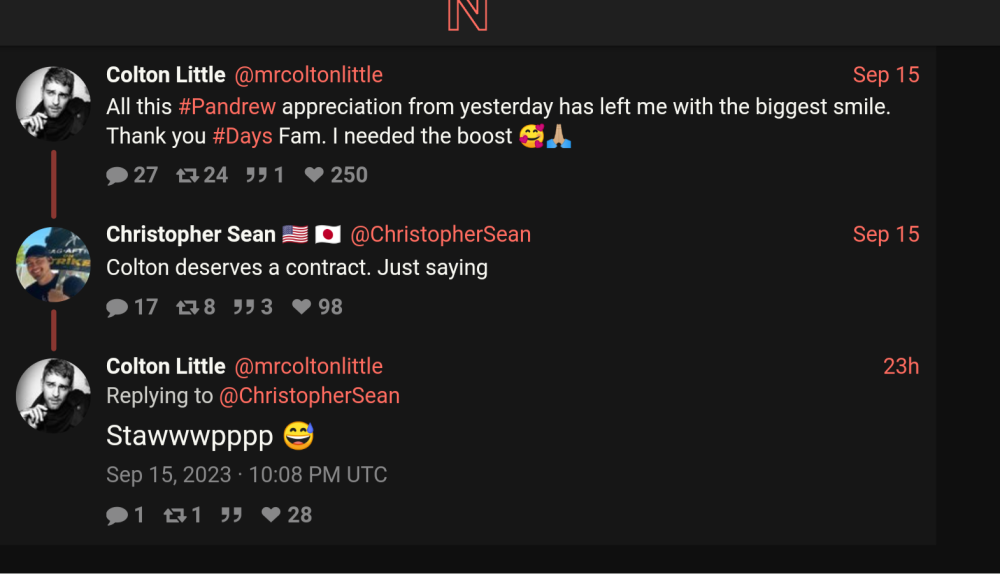Viewport: 1000px width, 574px height.
Task: Click the comment icon with 27 replies
Action: tap(117, 175)
